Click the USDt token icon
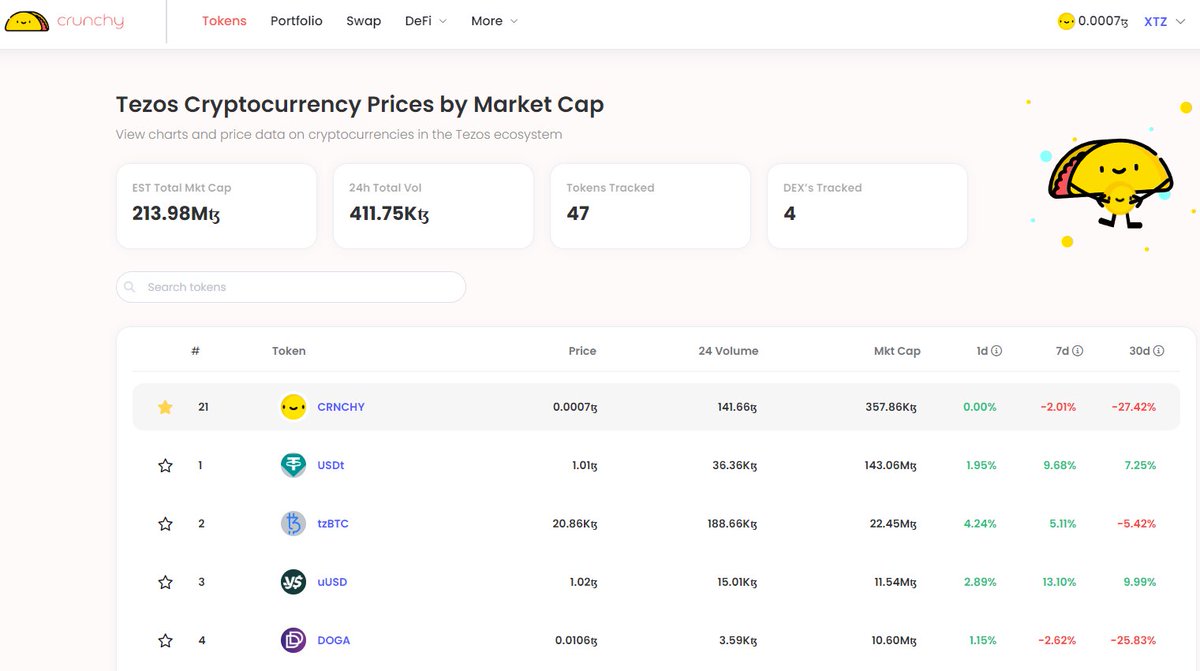The height and width of the screenshot is (671, 1200). point(293,465)
